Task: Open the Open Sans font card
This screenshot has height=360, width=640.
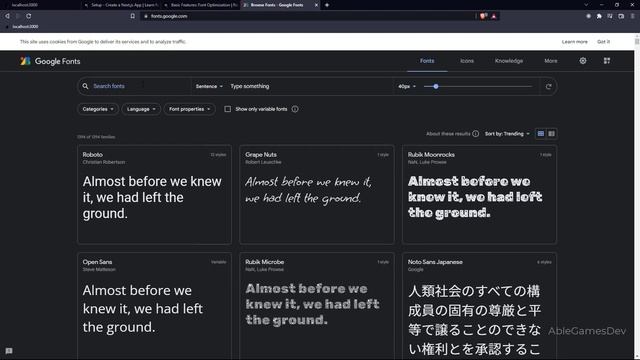Action: point(154,306)
